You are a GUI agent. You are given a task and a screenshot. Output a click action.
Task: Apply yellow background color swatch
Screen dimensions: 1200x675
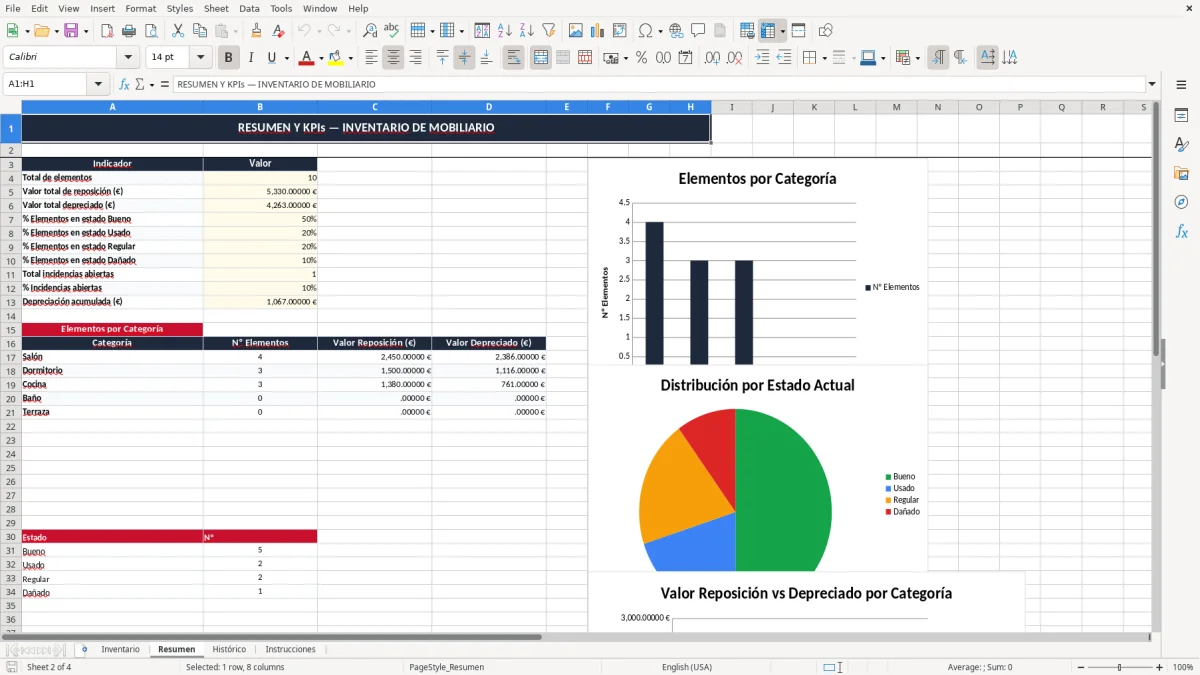pos(336,58)
